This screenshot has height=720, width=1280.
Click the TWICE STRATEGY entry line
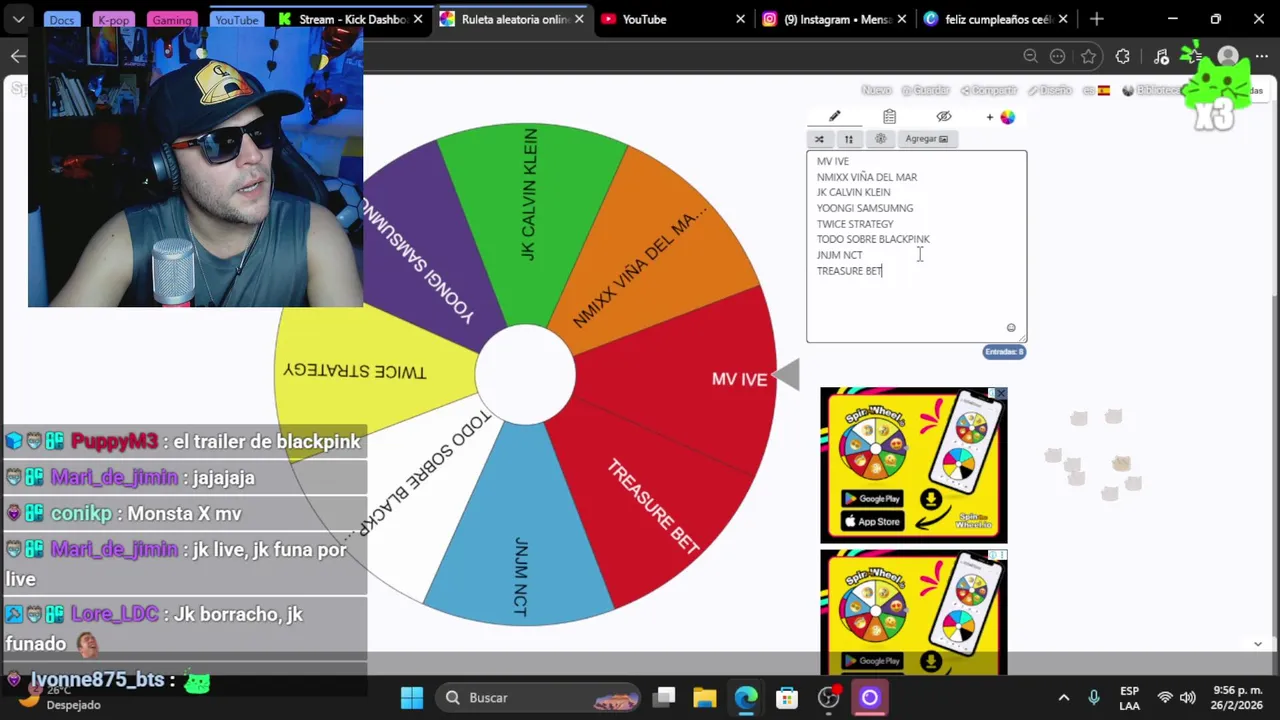tap(855, 224)
